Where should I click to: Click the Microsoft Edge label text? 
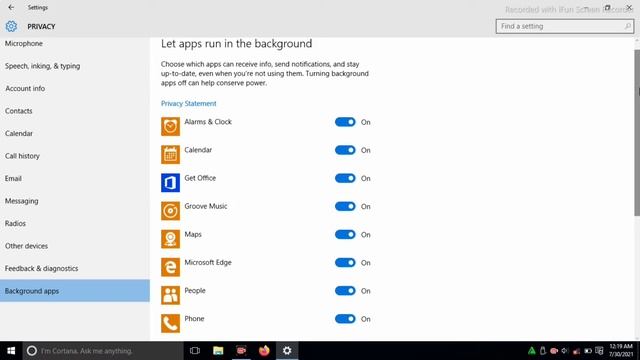click(x=208, y=262)
